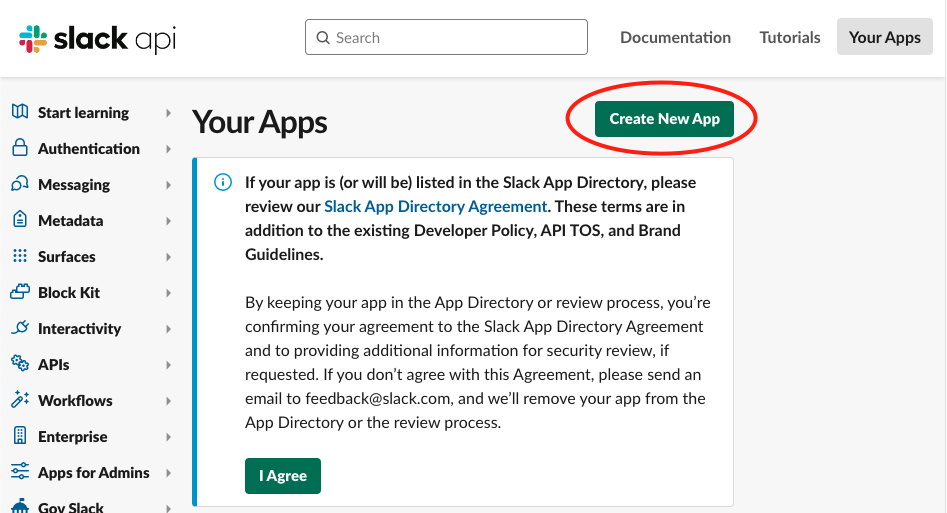This screenshot has width=947, height=513.
Task: Choose Interactivity in the sidebar
Action: tap(80, 329)
